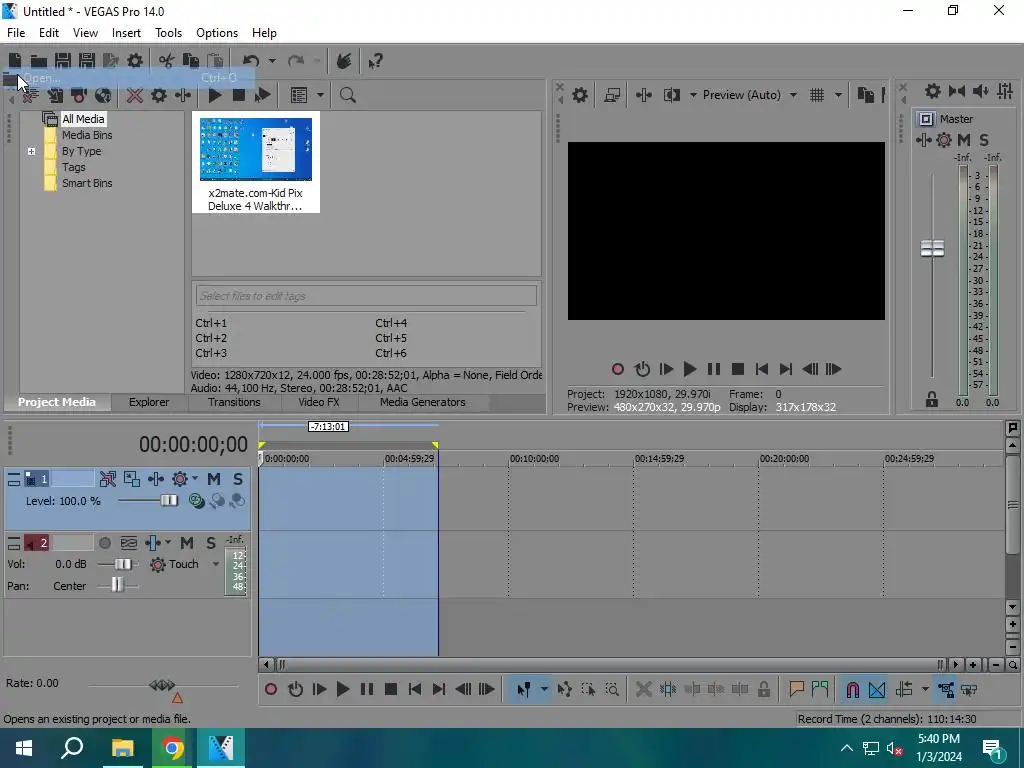Arm audio track 2 for recording

click(x=104, y=543)
